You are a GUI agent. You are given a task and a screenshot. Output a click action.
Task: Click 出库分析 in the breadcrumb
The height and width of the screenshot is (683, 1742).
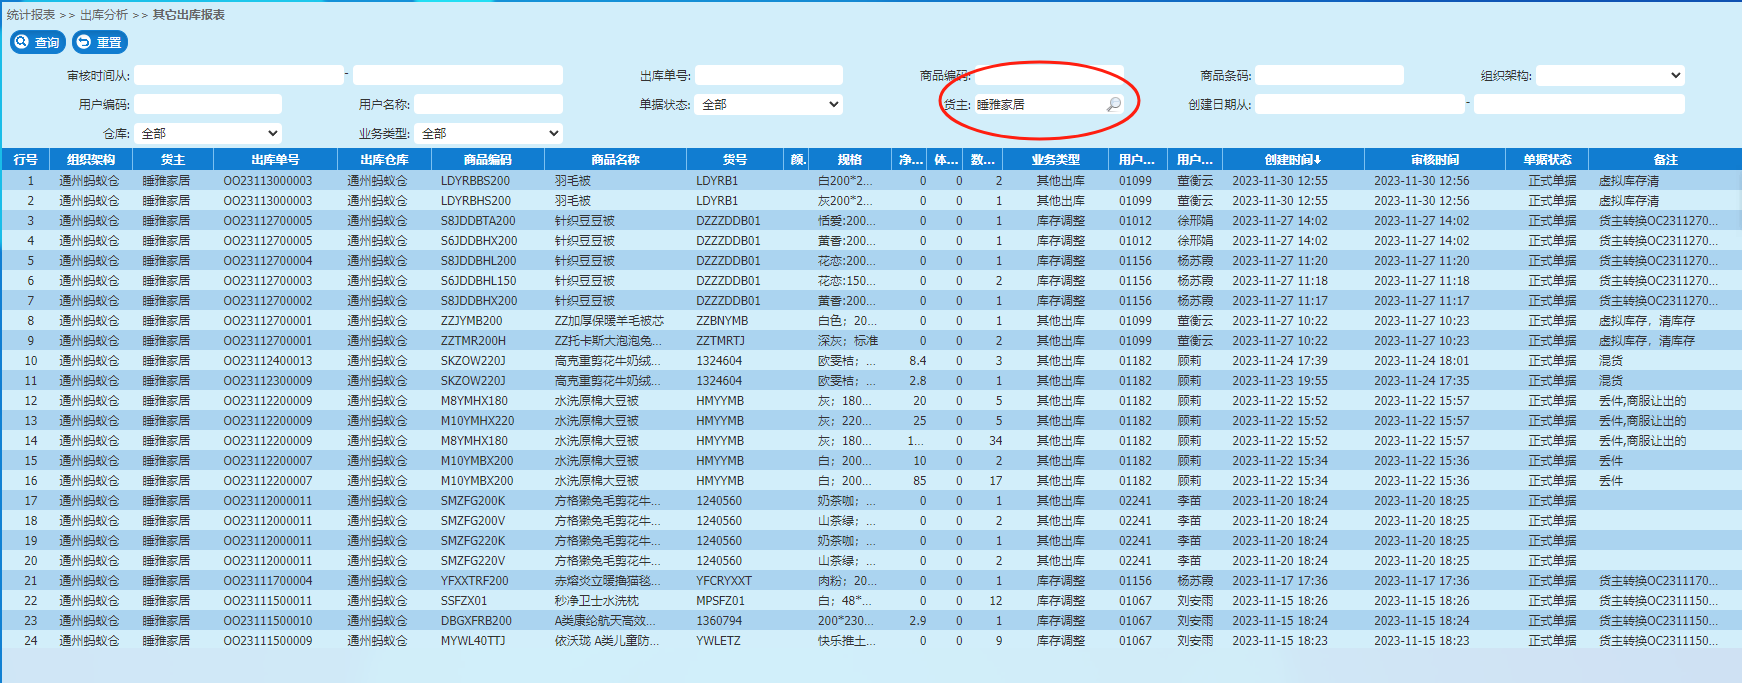pos(104,15)
